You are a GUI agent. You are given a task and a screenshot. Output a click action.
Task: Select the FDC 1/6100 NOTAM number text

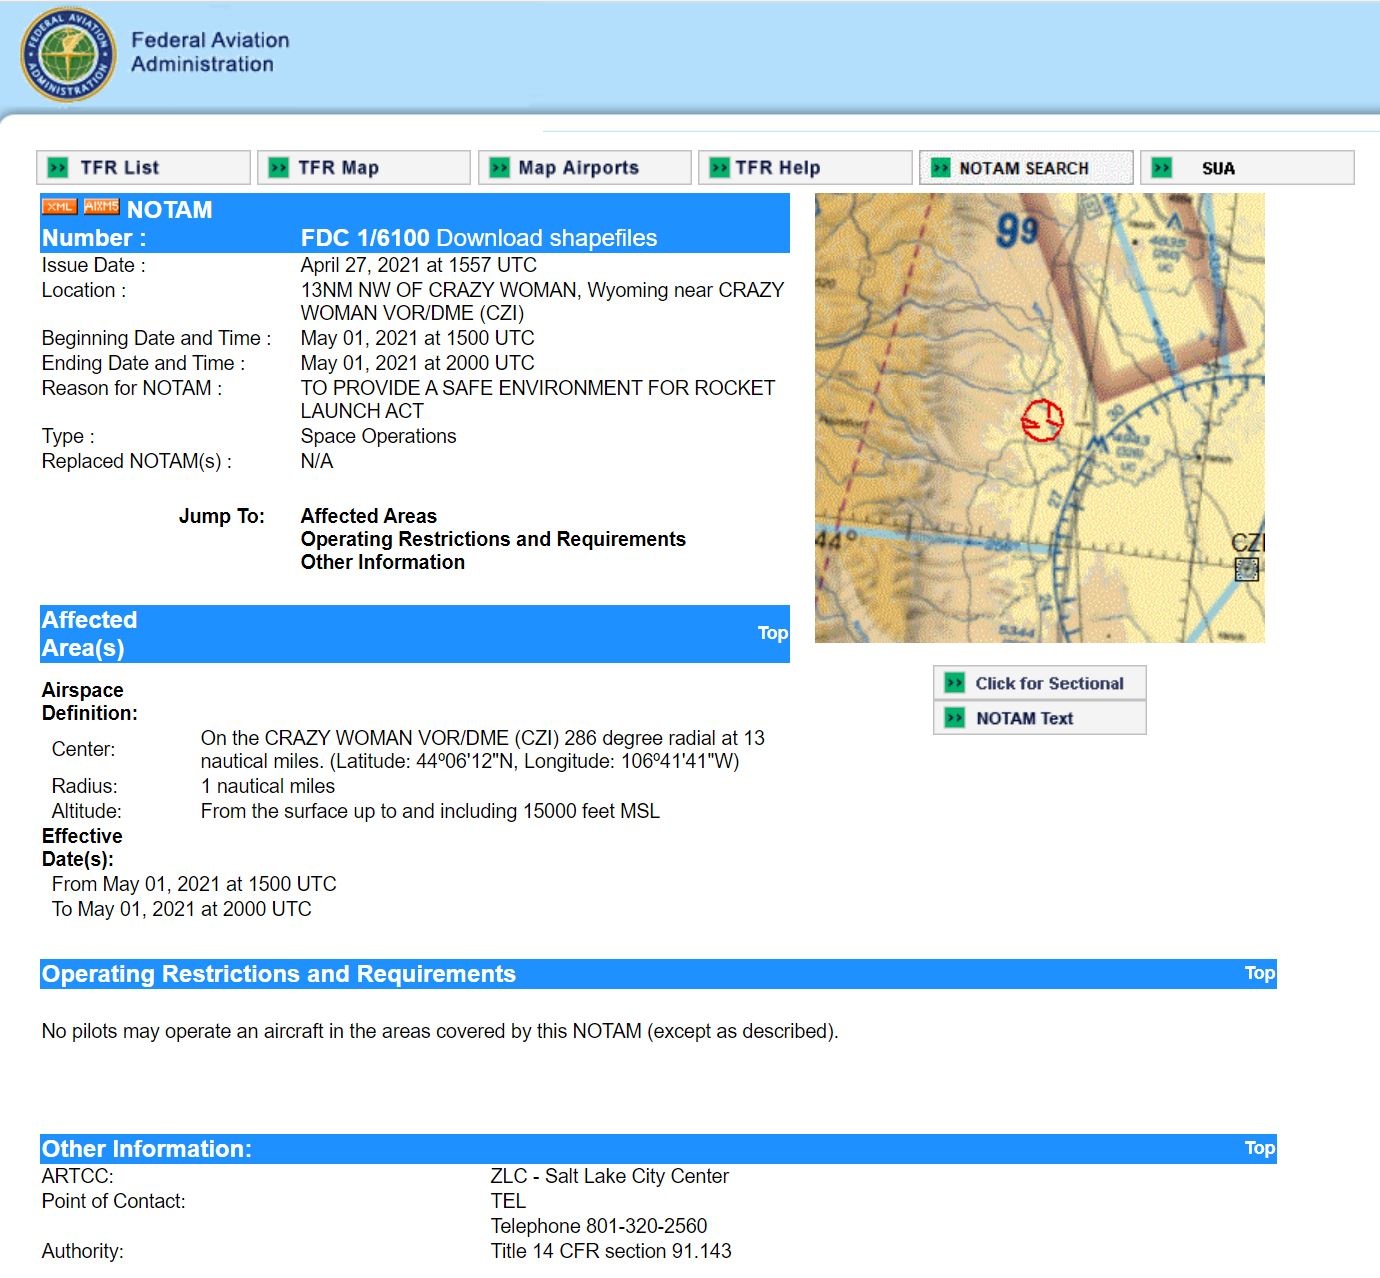pos(365,238)
